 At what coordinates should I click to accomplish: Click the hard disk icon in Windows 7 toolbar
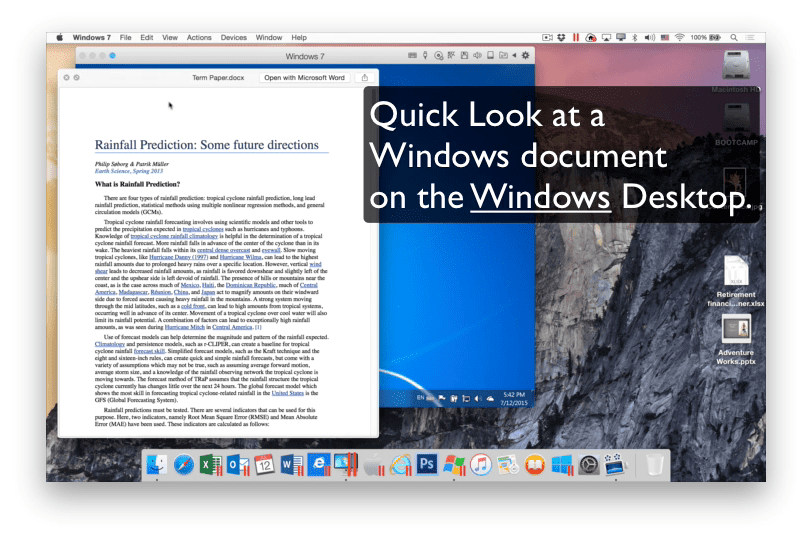[x=490, y=55]
